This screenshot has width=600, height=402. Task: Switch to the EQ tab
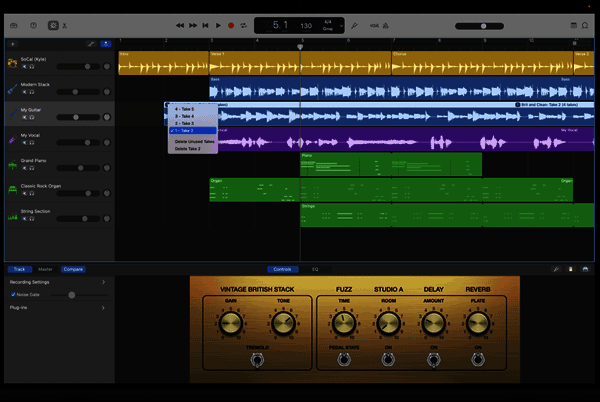[x=315, y=269]
